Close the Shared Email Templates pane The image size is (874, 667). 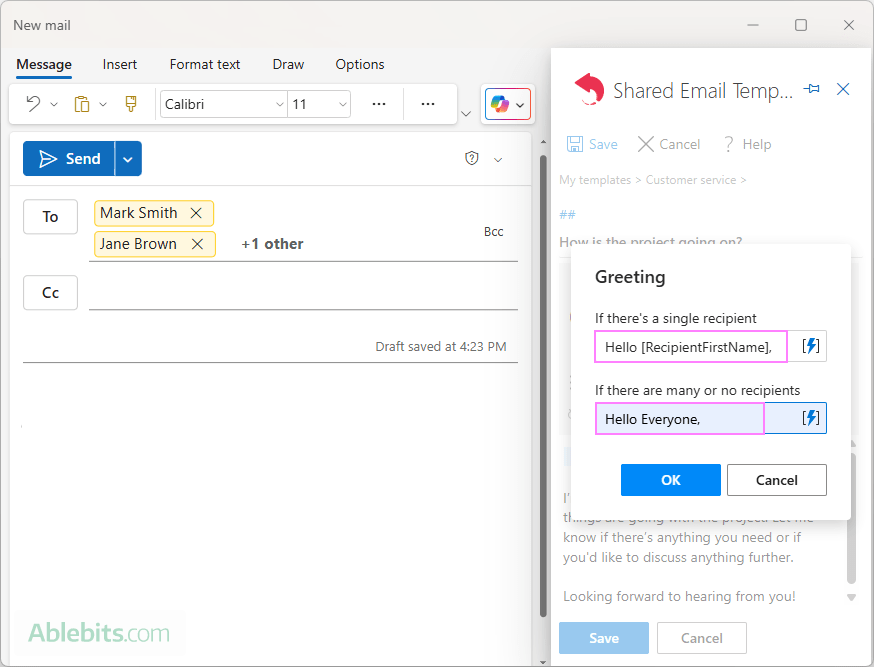[x=843, y=89]
